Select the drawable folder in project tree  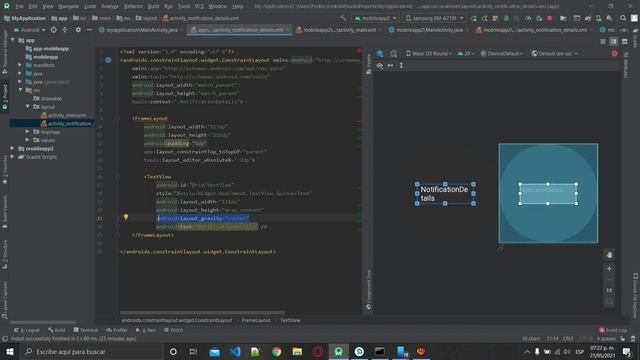[48, 98]
